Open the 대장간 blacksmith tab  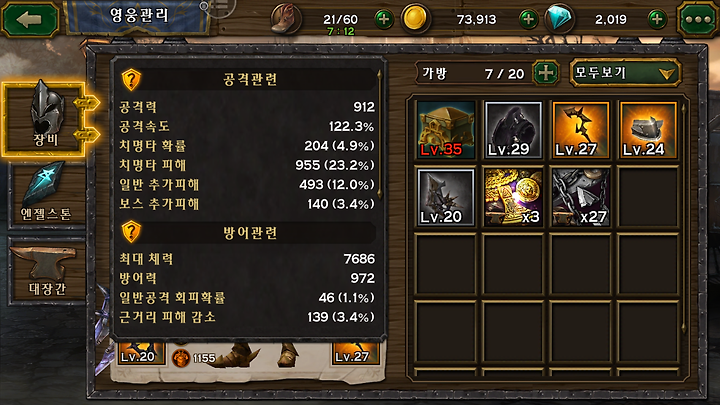pyautogui.click(x=47, y=271)
